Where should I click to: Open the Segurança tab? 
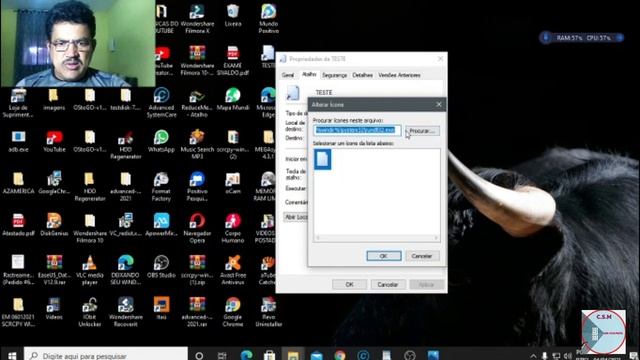(334, 75)
